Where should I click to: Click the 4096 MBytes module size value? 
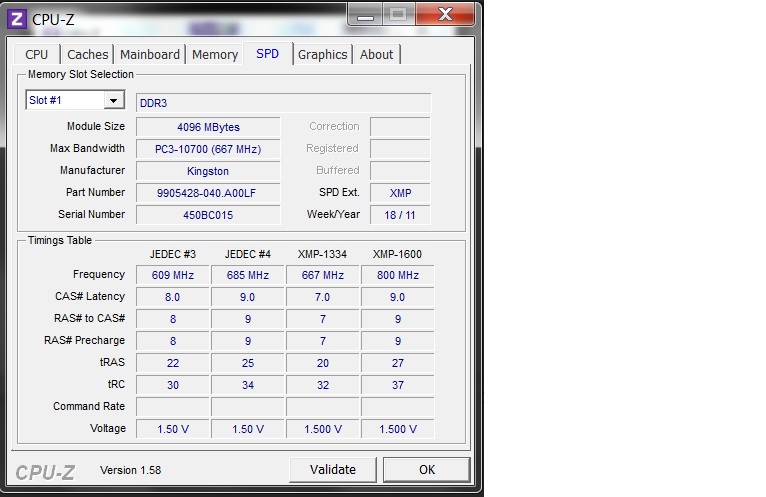click(x=208, y=127)
